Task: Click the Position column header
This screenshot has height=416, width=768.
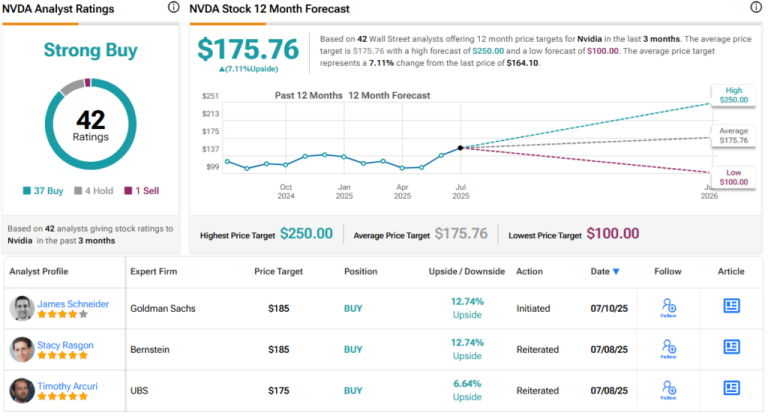Action: coord(360,271)
